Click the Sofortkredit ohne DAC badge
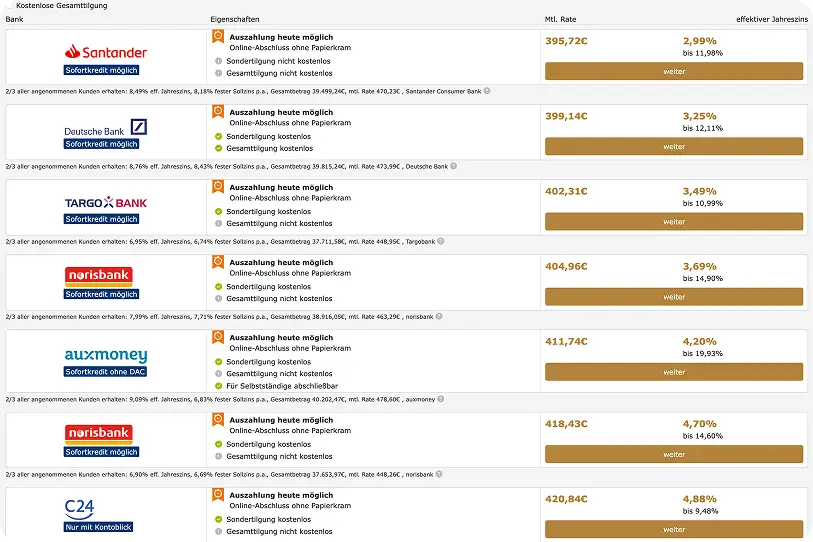 click(105, 371)
